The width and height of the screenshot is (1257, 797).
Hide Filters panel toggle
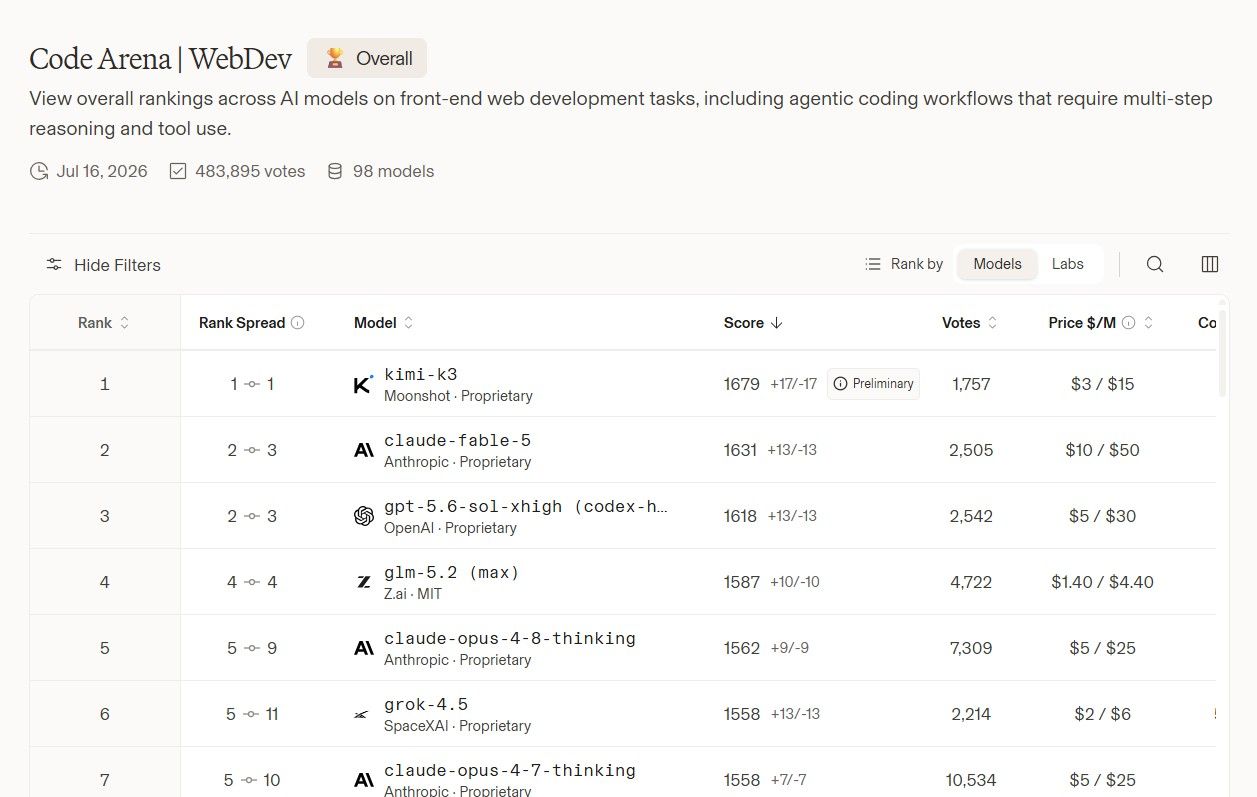(x=103, y=265)
